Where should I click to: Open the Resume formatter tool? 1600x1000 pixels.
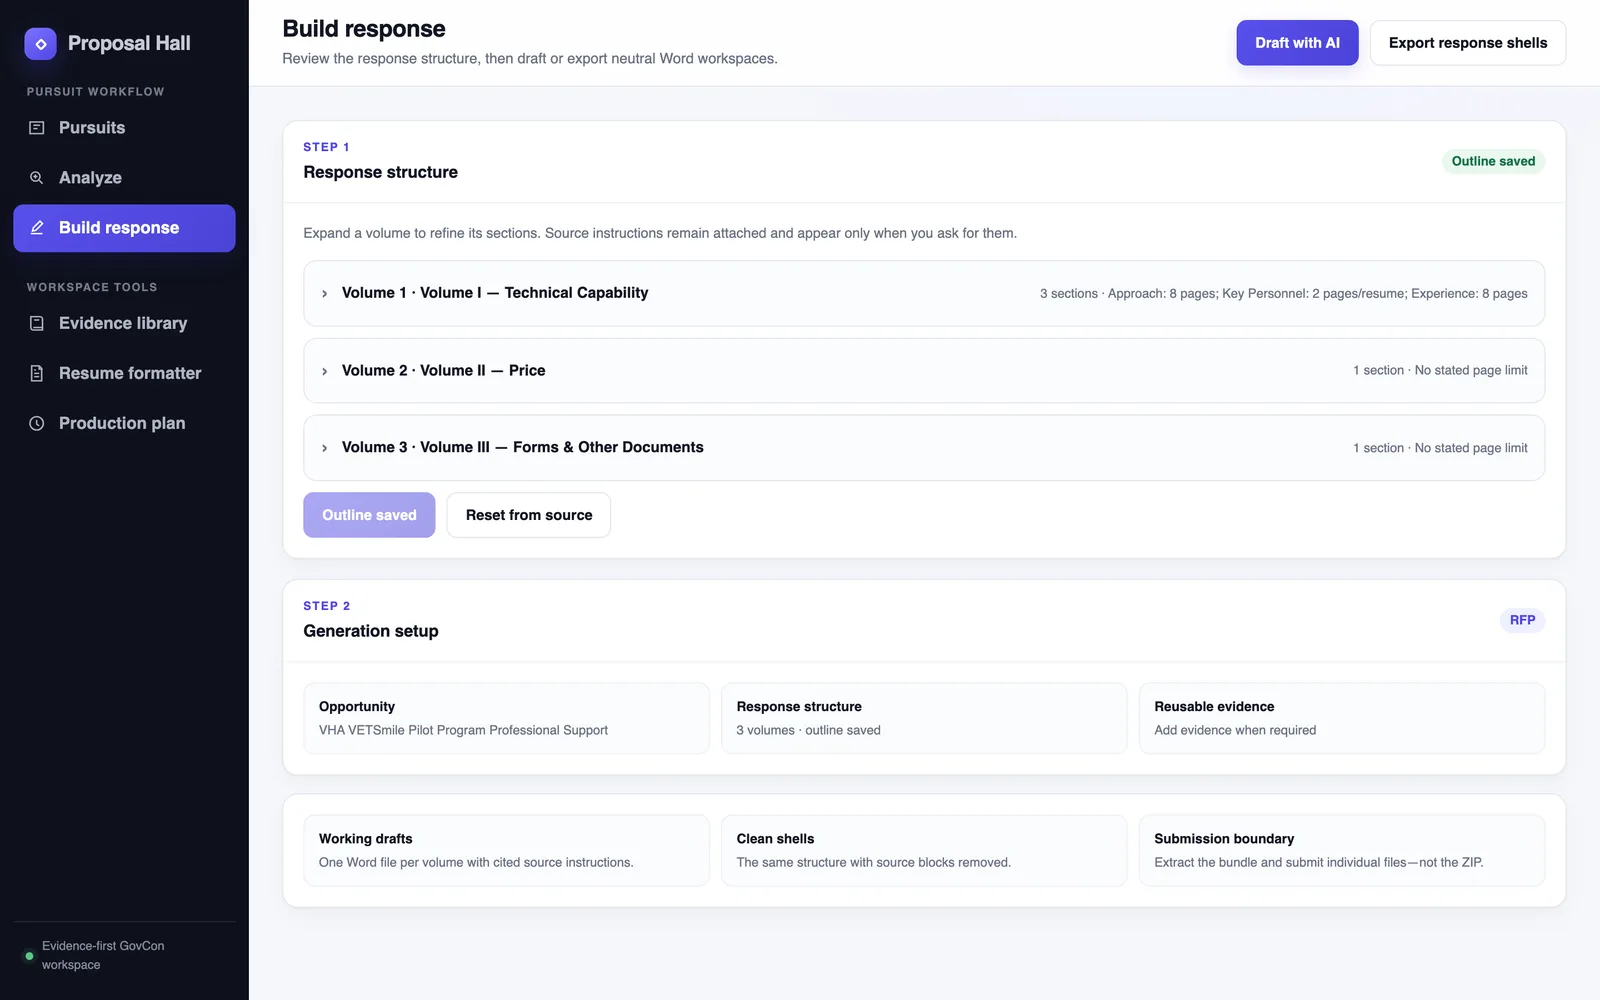pos(124,373)
